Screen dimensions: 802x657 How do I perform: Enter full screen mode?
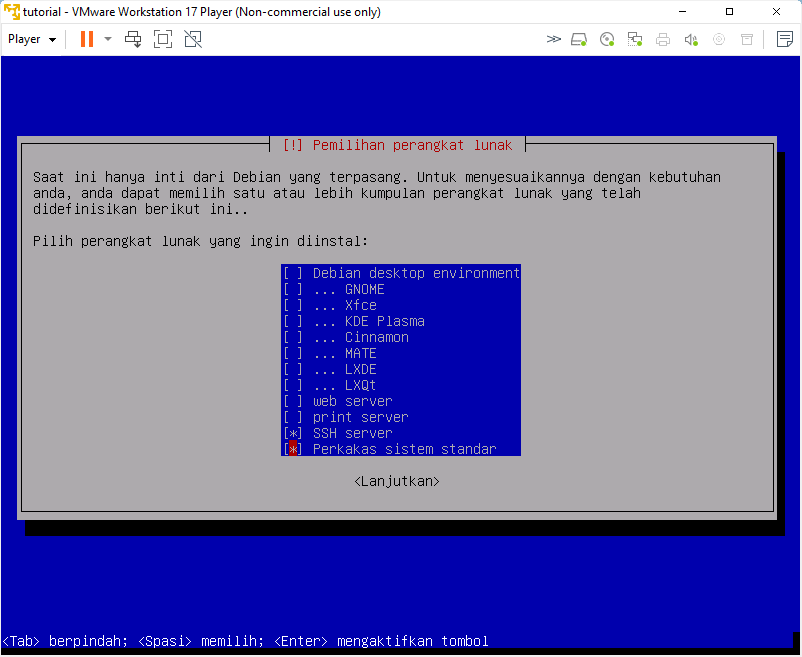click(163, 39)
